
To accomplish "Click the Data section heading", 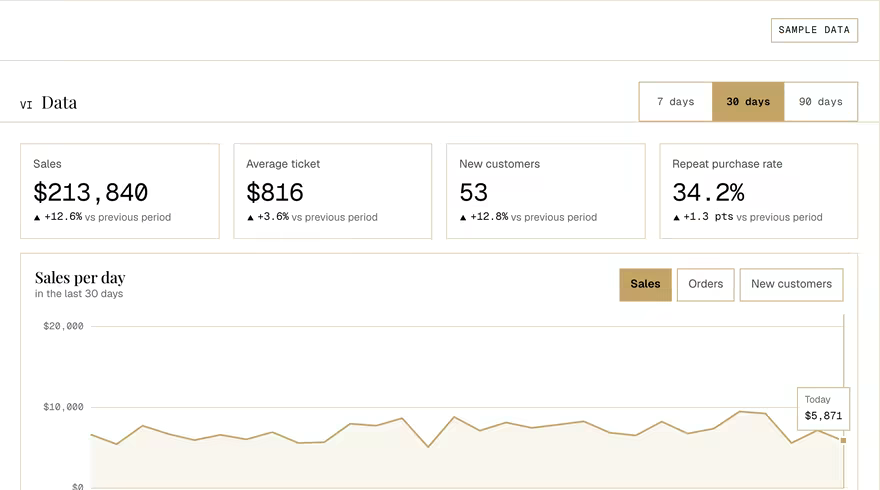I will (59, 103).
